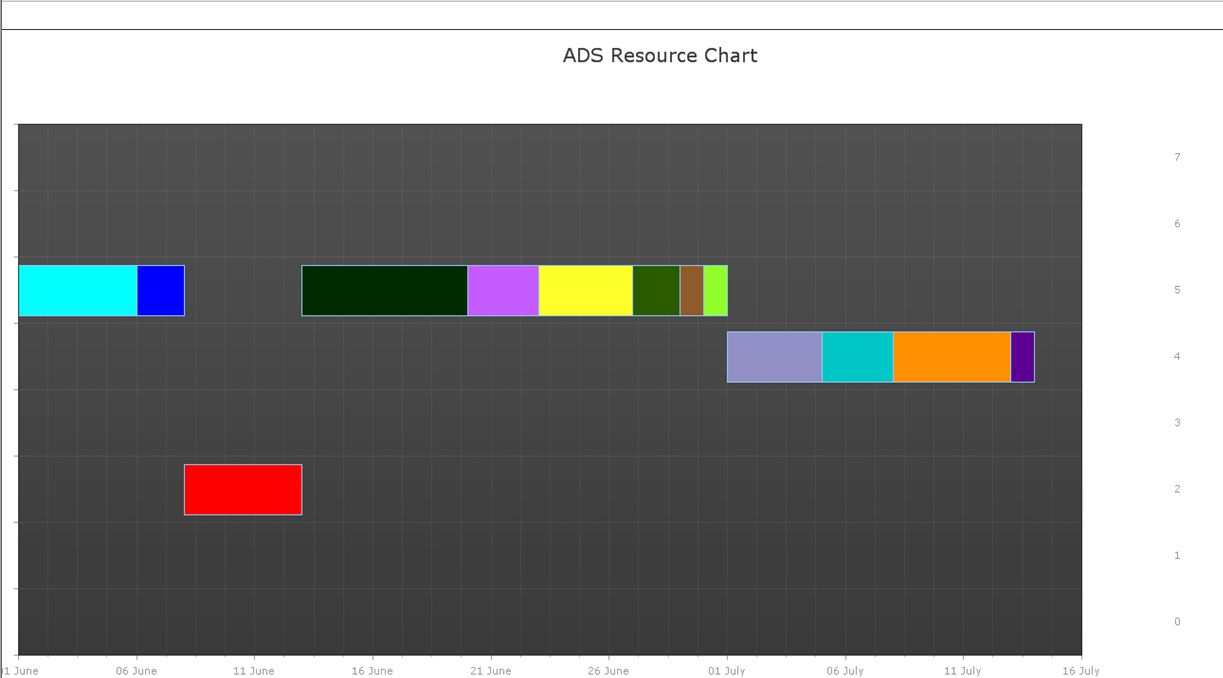Click the ADS Resource Chart title
The height and width of the screenshot is (678, 1223).
[660, 56]
